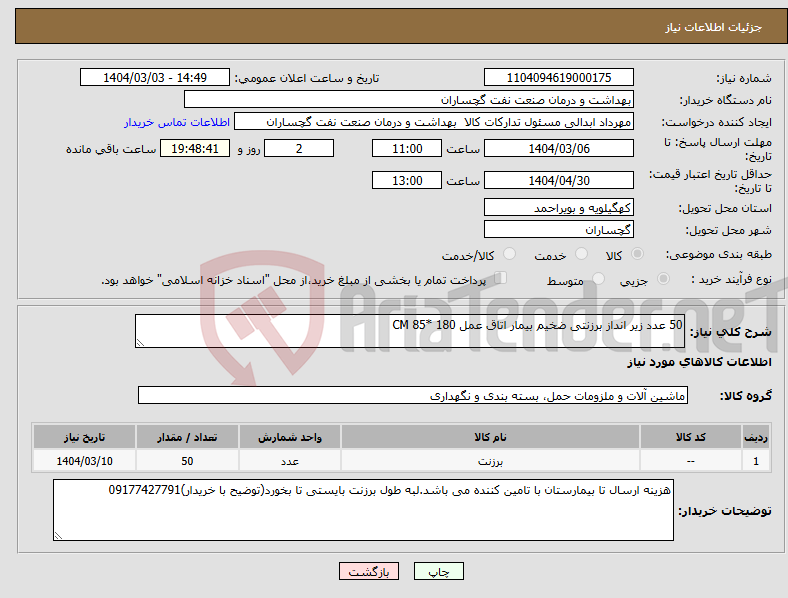
Task: Click the گروه کالا label
Action: pyautogui.click(x=746, y=396)
